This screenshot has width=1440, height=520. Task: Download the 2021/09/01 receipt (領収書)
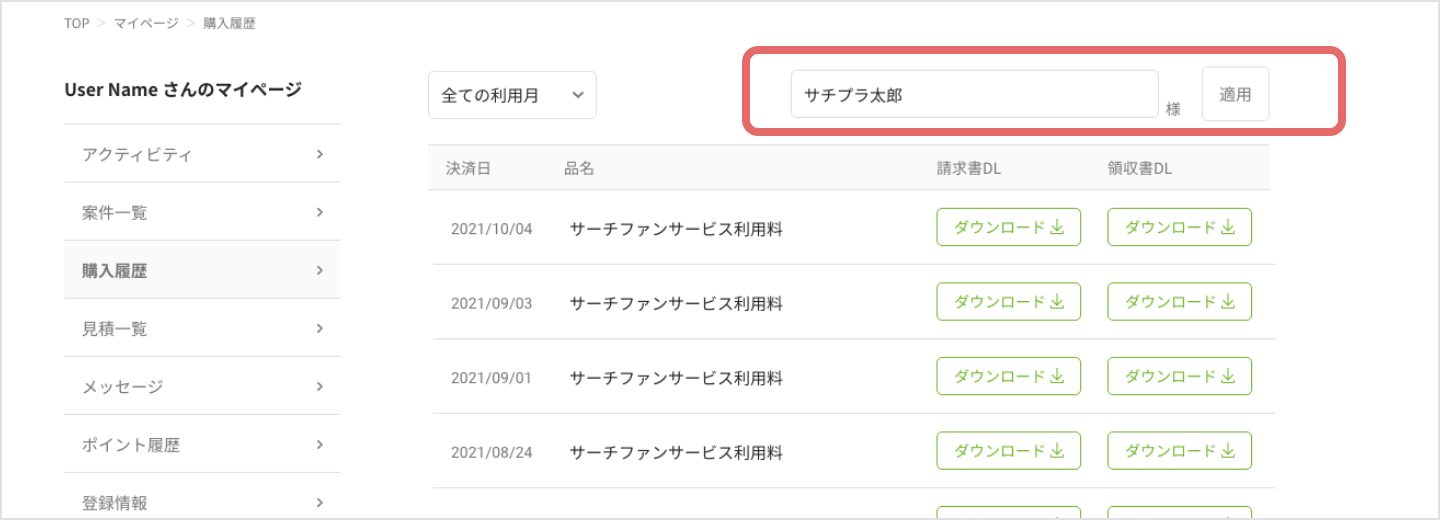click(x=1179, y=376)
